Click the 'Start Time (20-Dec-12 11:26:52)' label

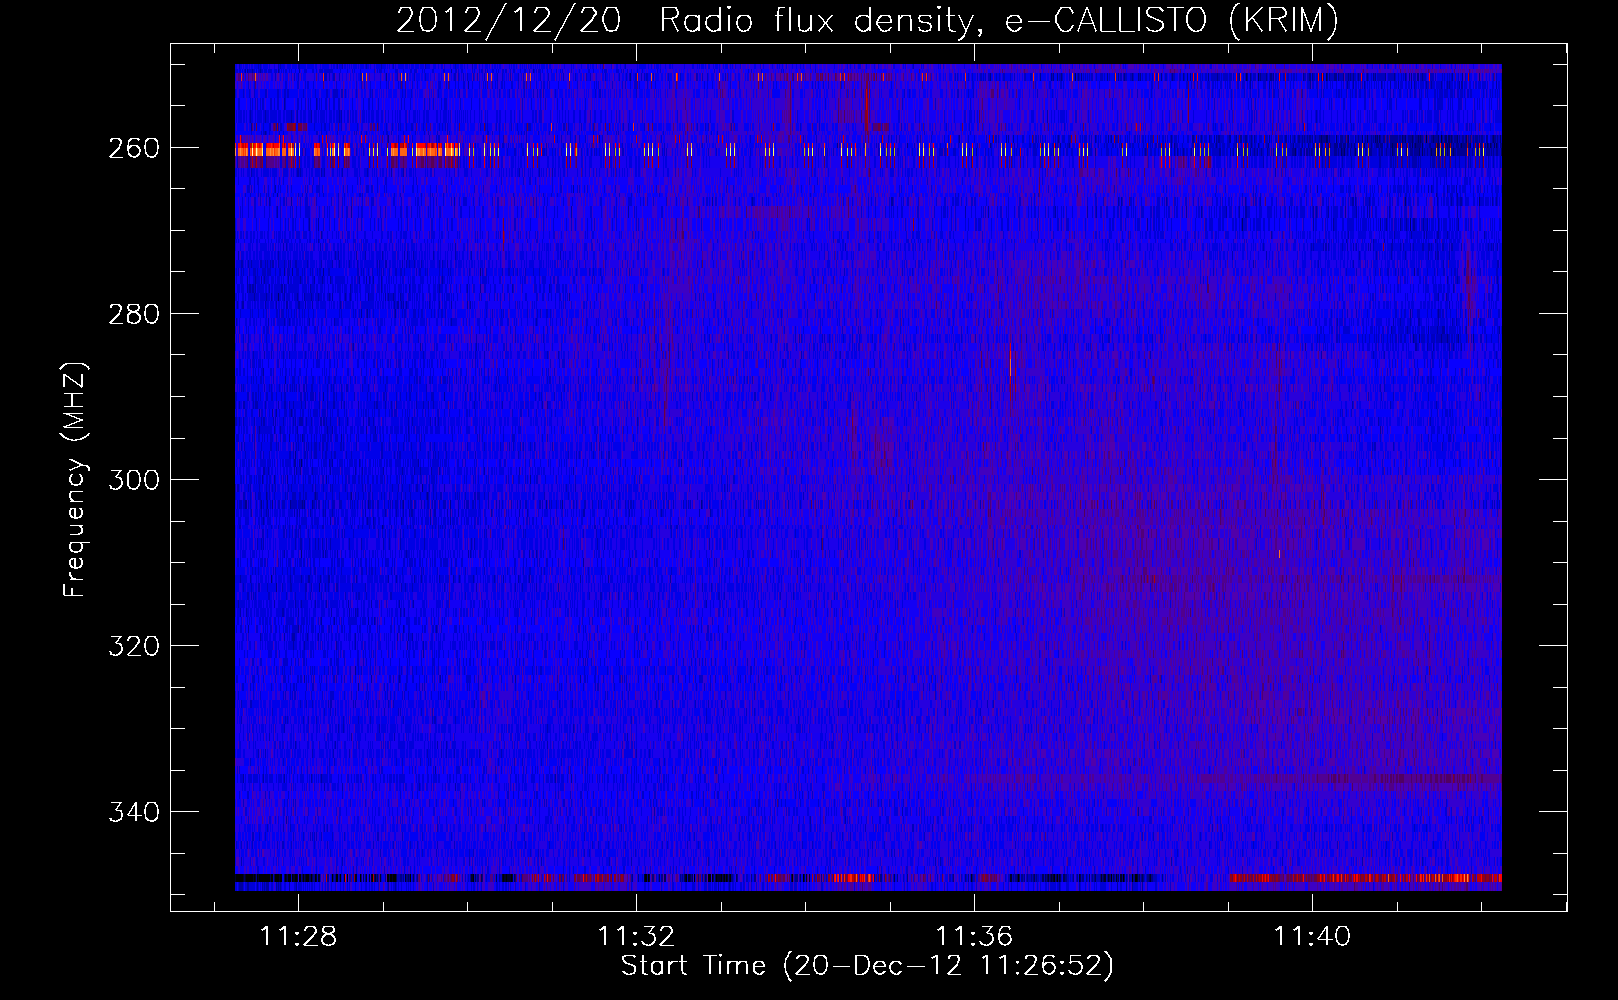867,966
